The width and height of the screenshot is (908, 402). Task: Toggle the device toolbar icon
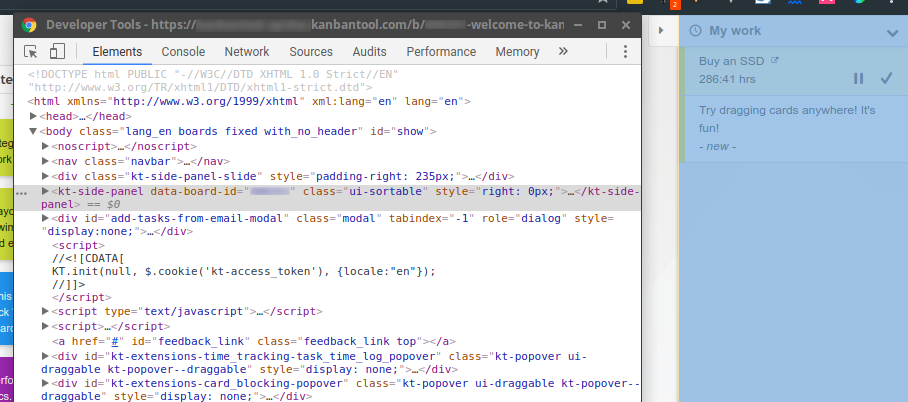(57, 52)
